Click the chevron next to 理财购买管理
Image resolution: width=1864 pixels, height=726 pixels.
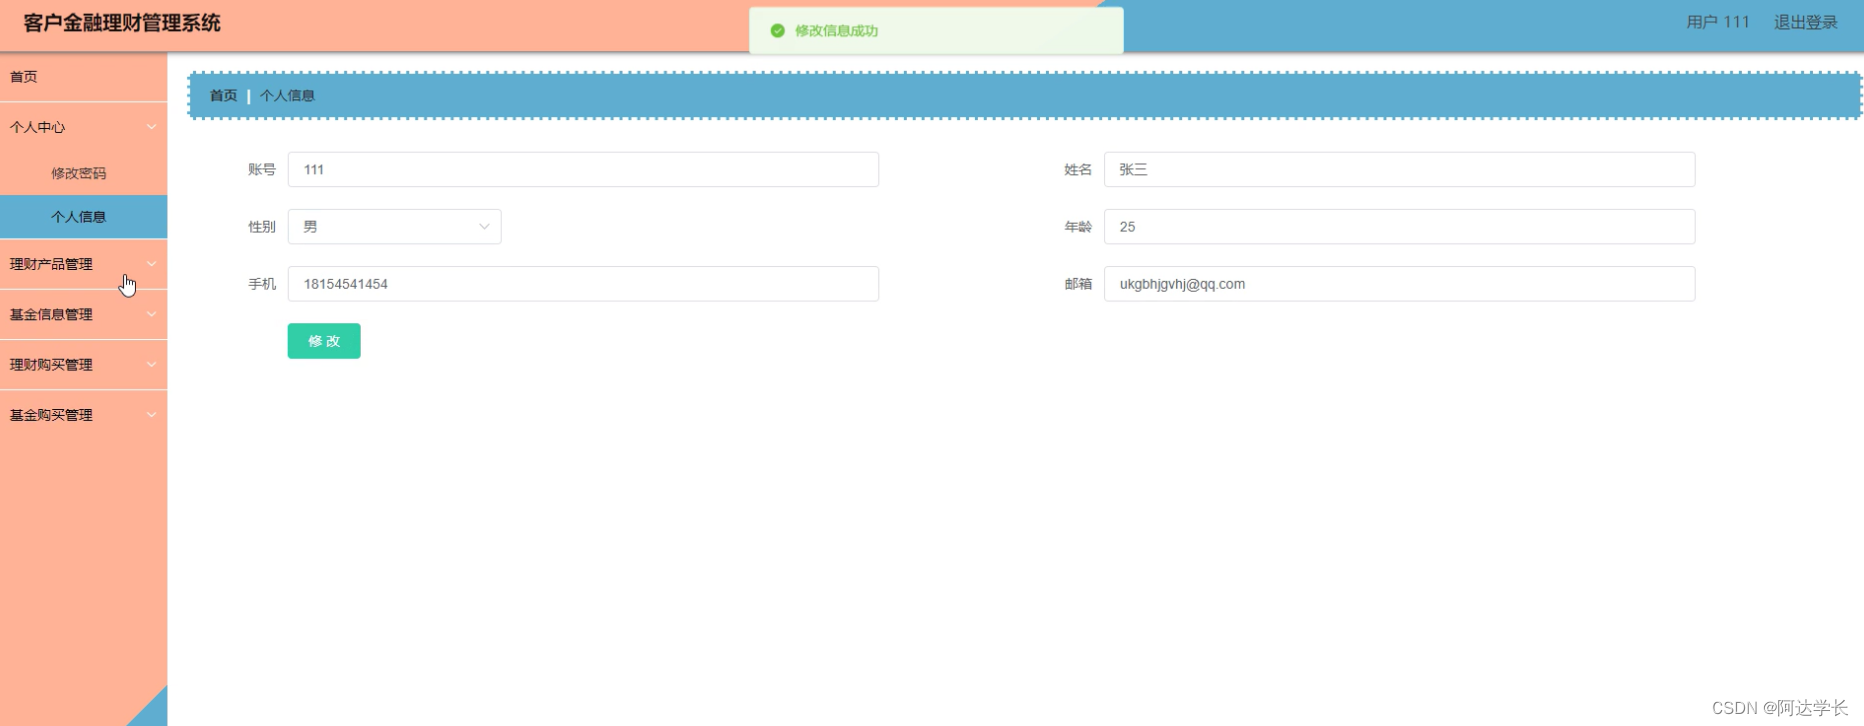tap(152, 365)
